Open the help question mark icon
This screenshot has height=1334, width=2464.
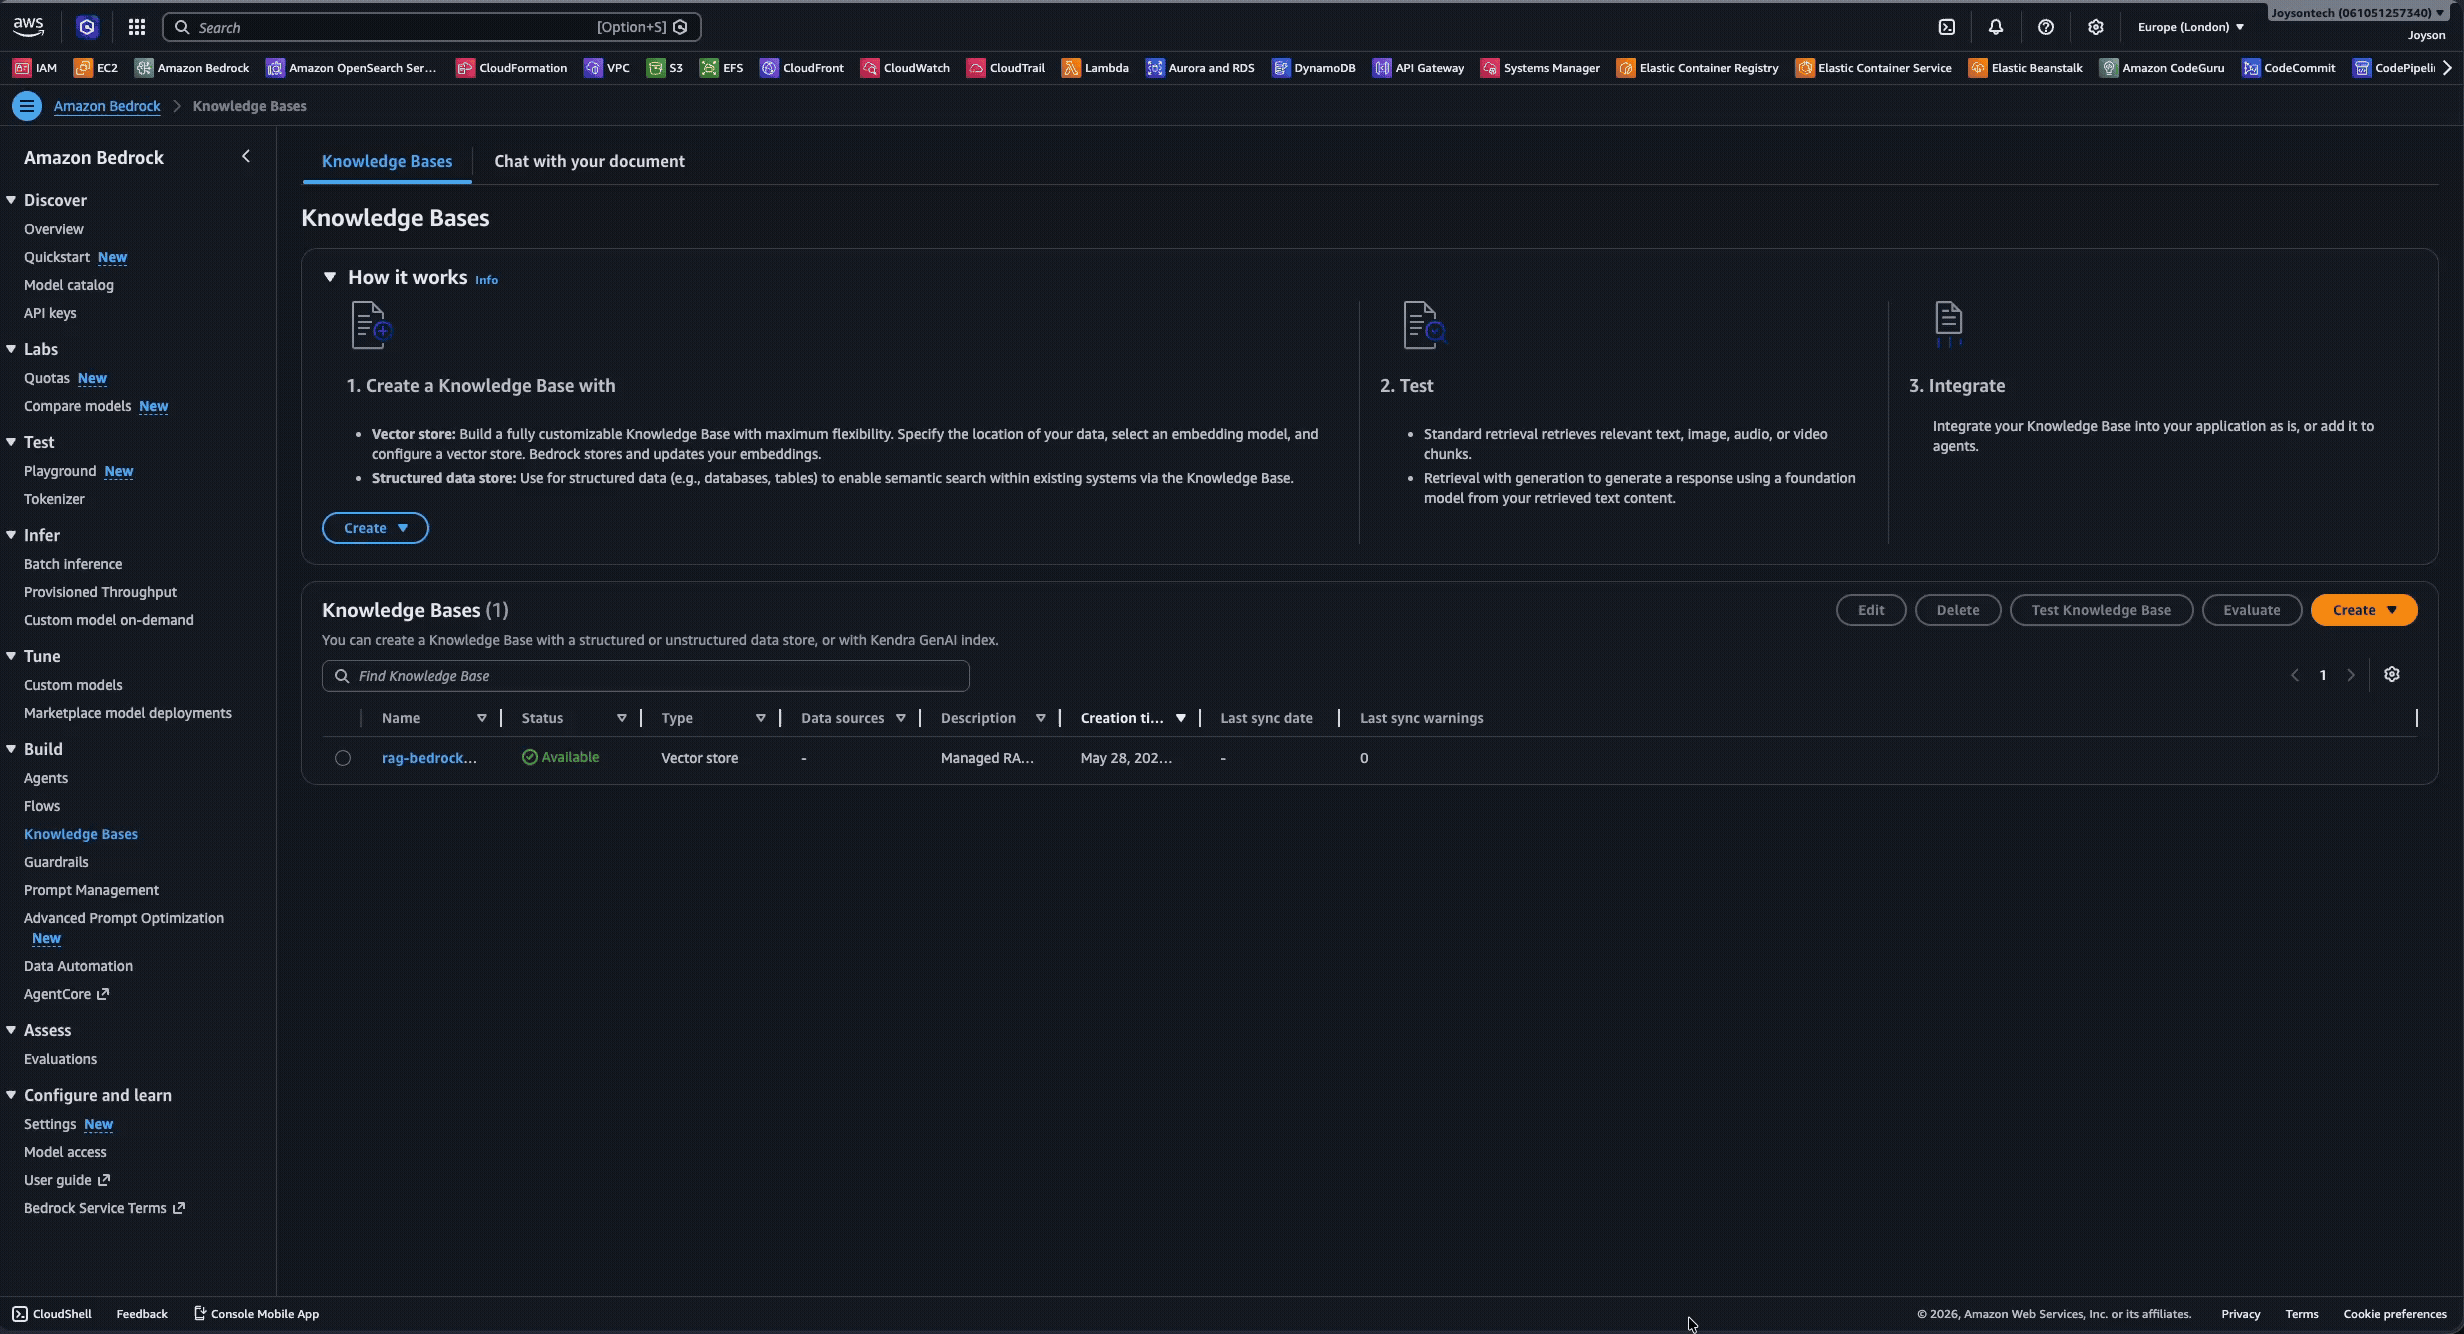point(2045,27)
